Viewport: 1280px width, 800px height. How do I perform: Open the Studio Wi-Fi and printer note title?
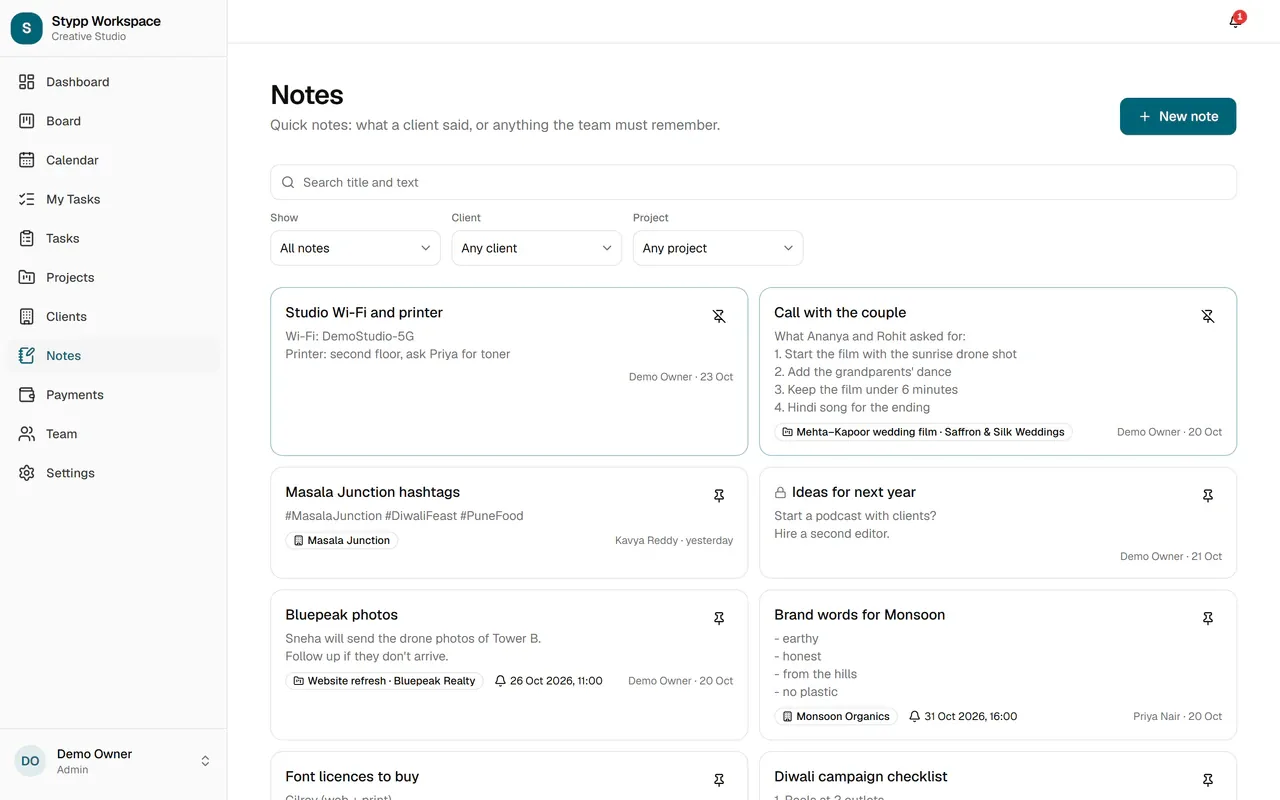364,312
